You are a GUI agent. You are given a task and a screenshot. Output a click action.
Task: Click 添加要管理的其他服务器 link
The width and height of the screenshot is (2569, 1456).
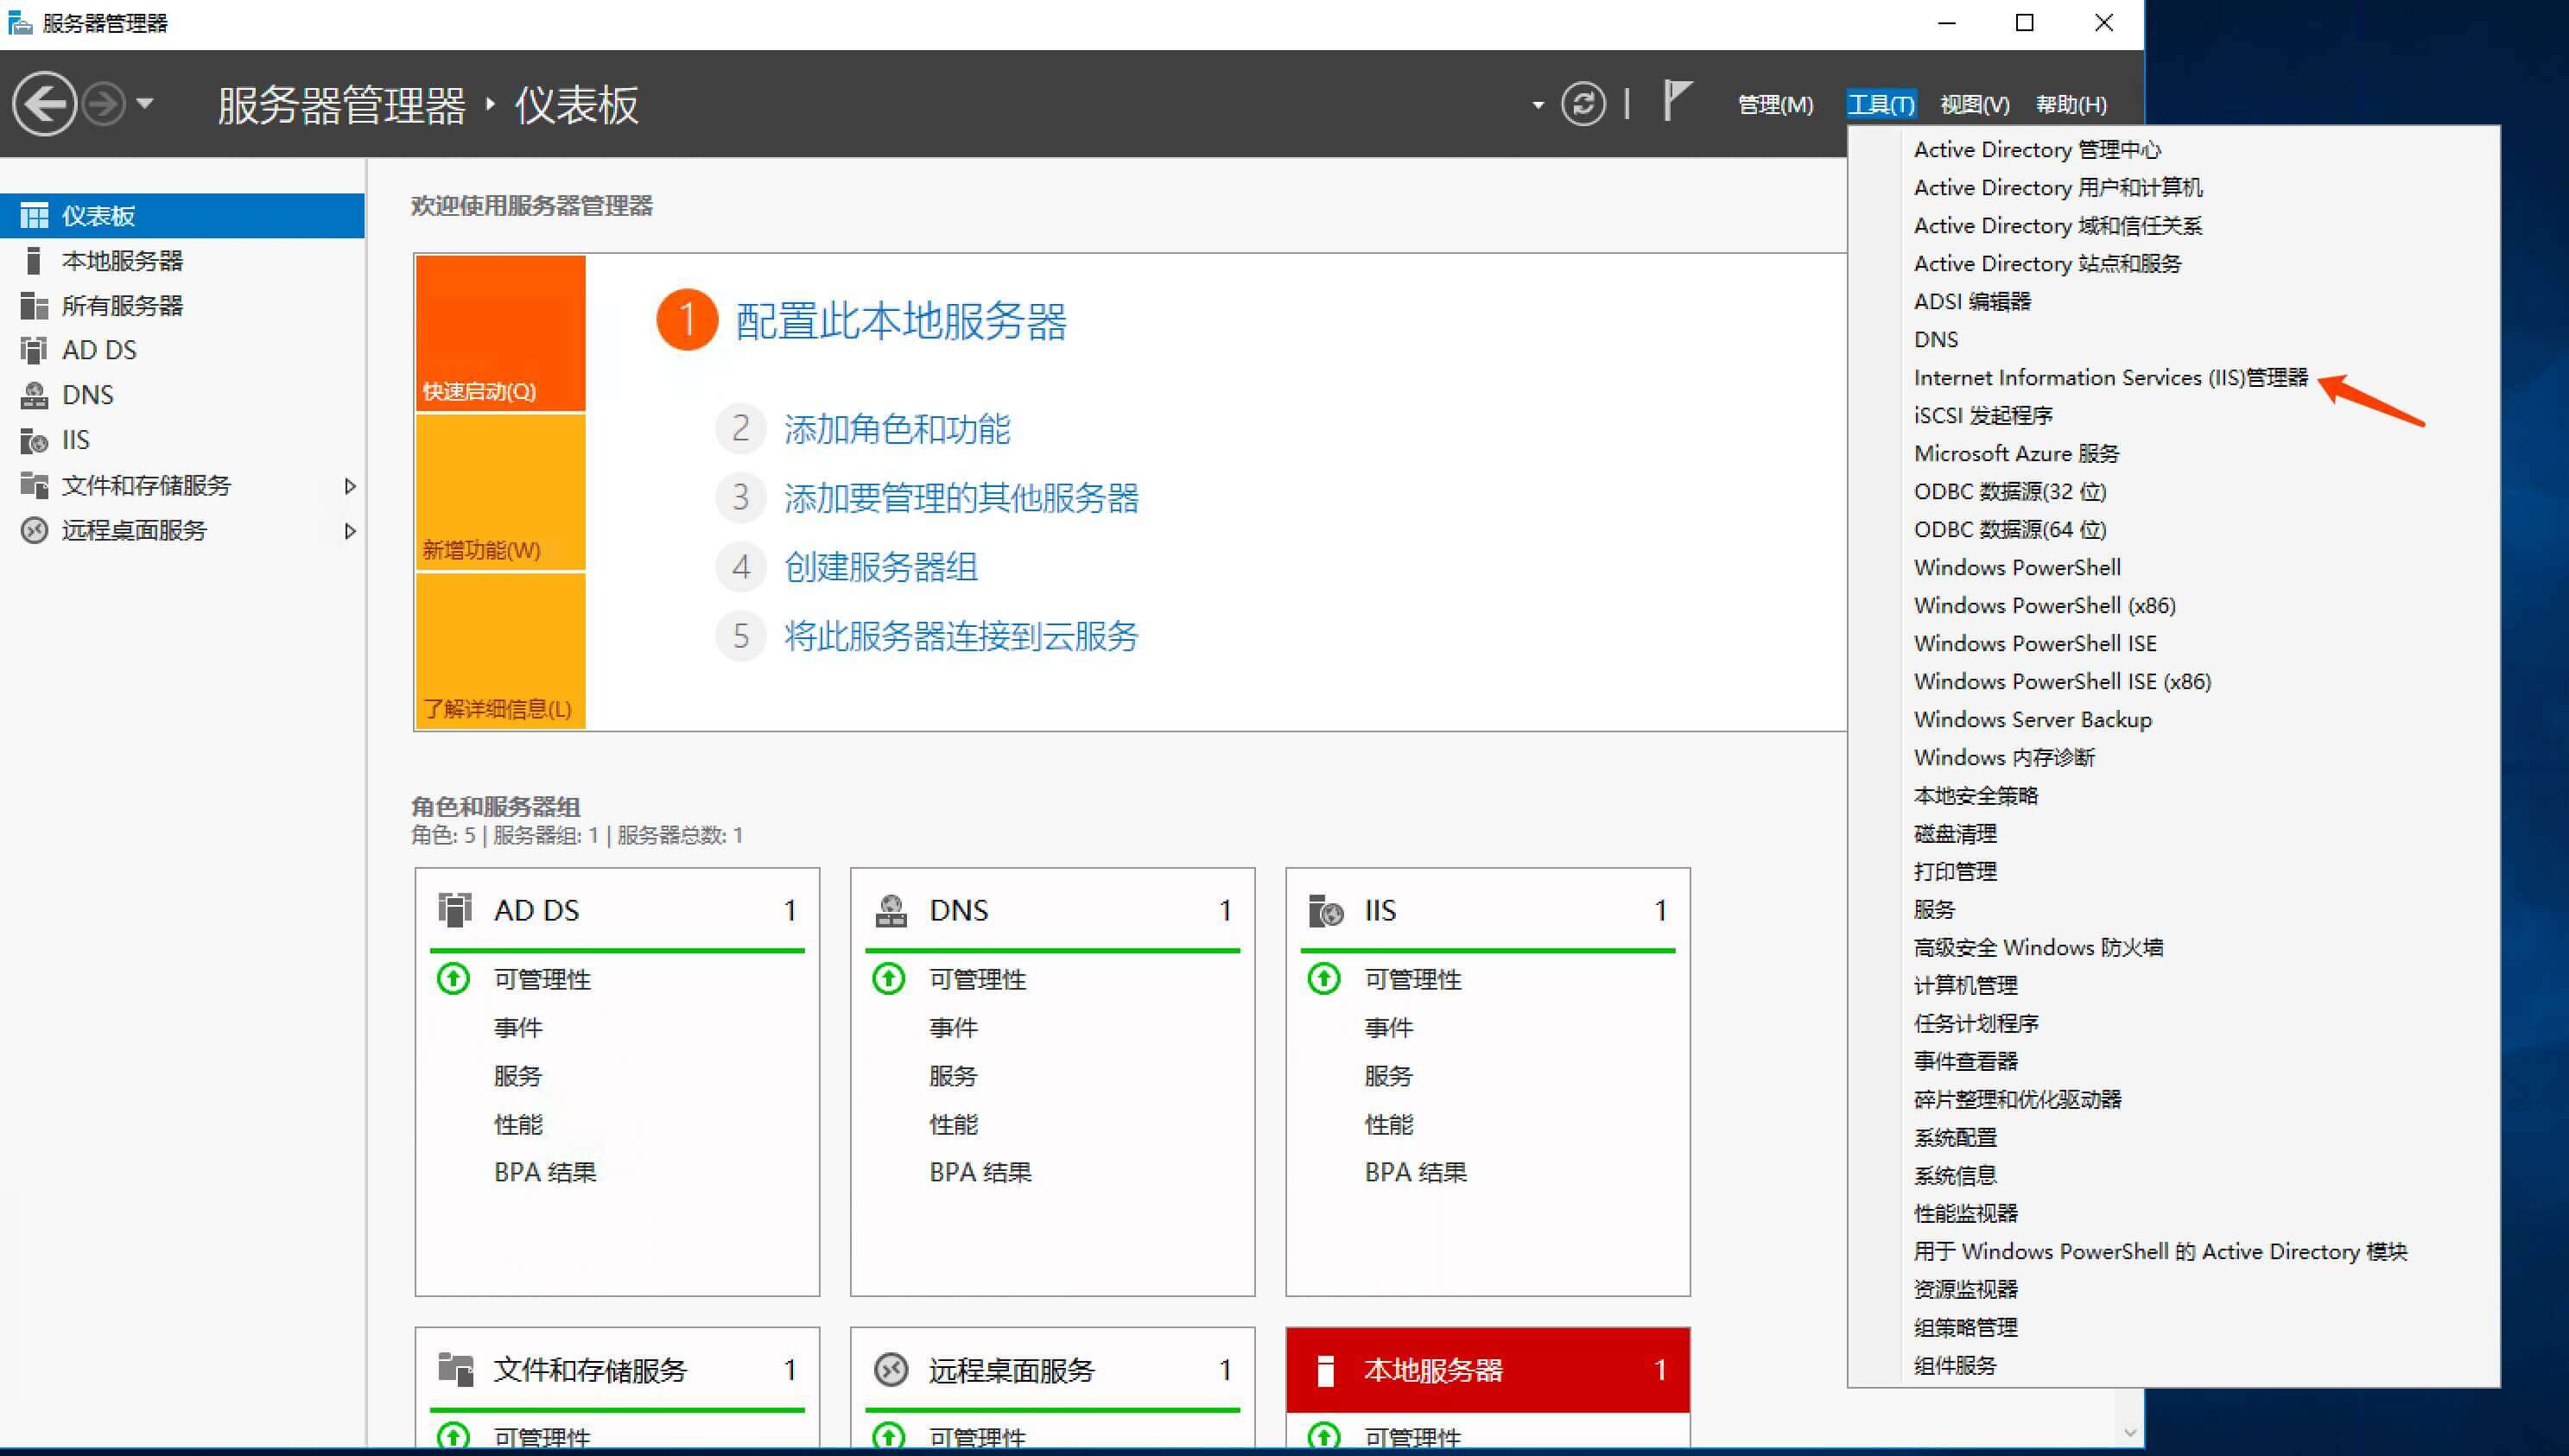pyautogui.click(x=961, y=498)
